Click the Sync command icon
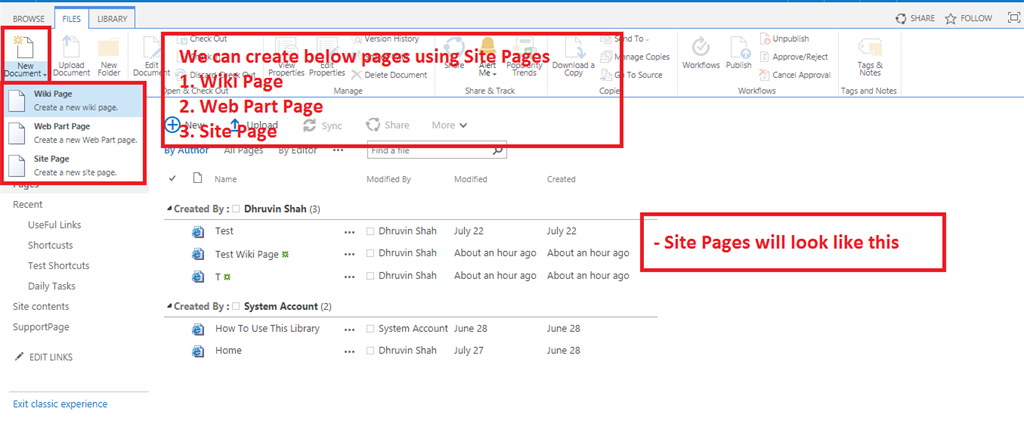 [x=310, y=125]
